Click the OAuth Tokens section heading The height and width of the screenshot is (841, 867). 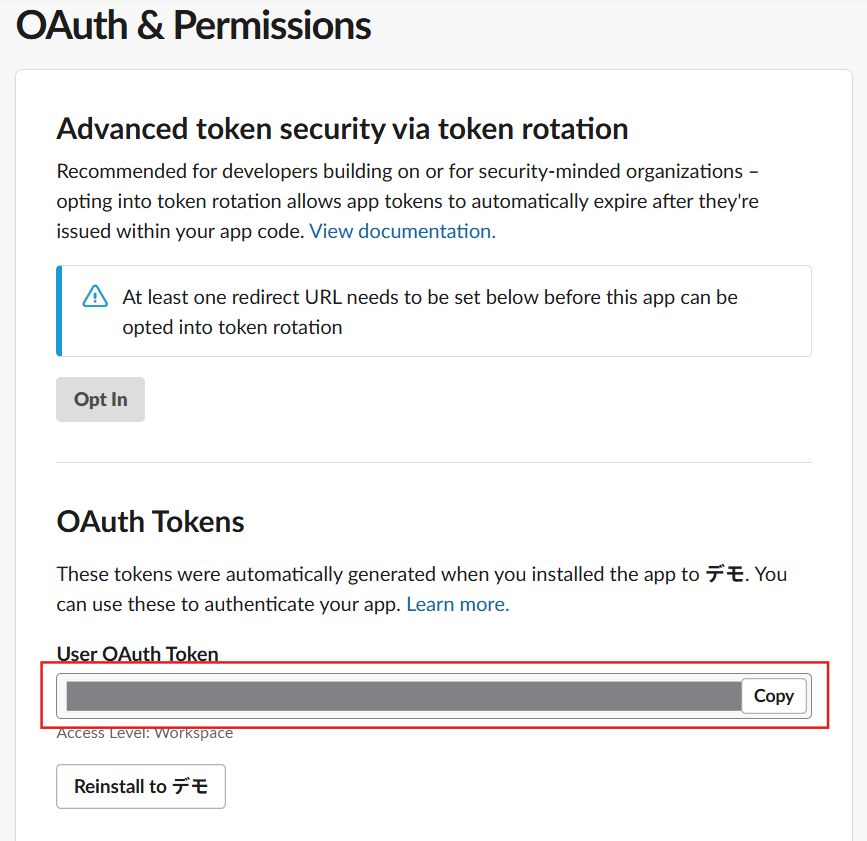point(151,521)
